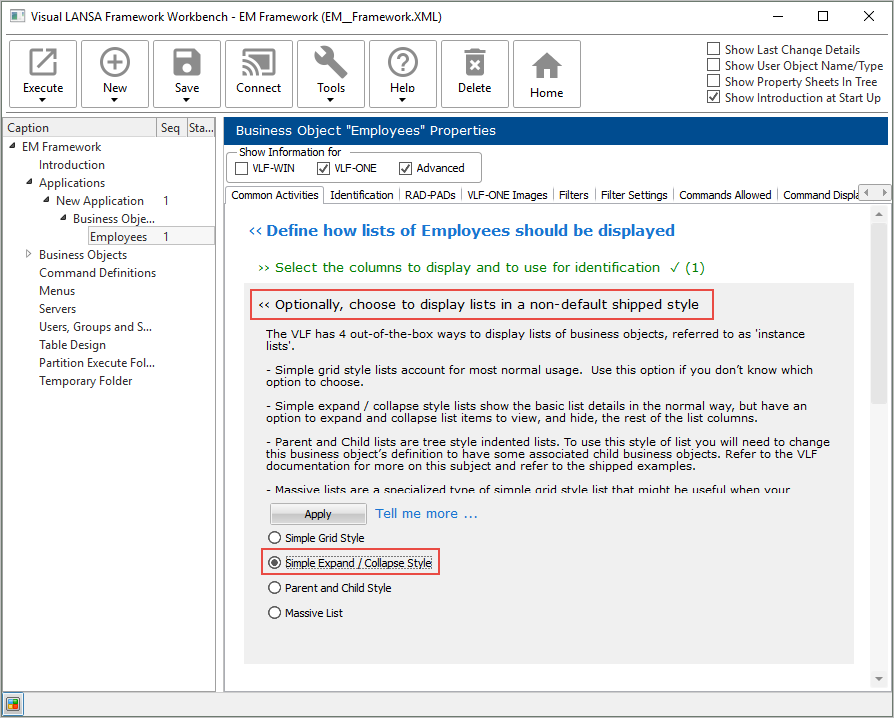The height and width of the screenshot is (718, 894).
Task: Select Table Design tree item
Action: pos(72,345)
